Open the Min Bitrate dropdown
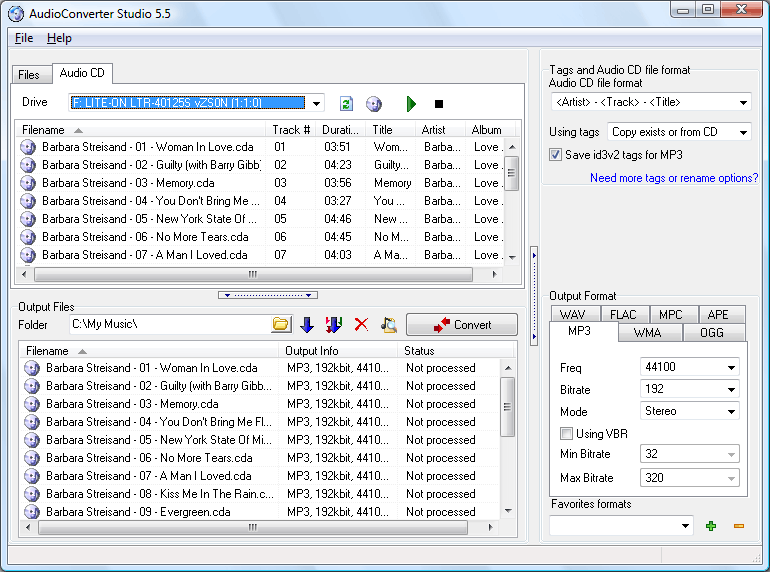 click(731, 454)
